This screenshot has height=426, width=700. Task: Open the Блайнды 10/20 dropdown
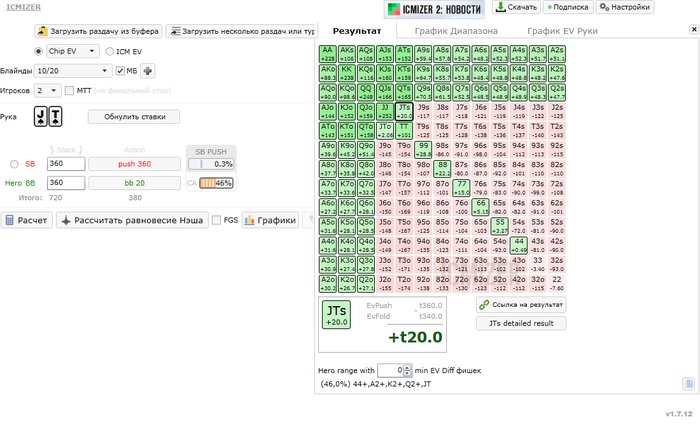point(73,71)
